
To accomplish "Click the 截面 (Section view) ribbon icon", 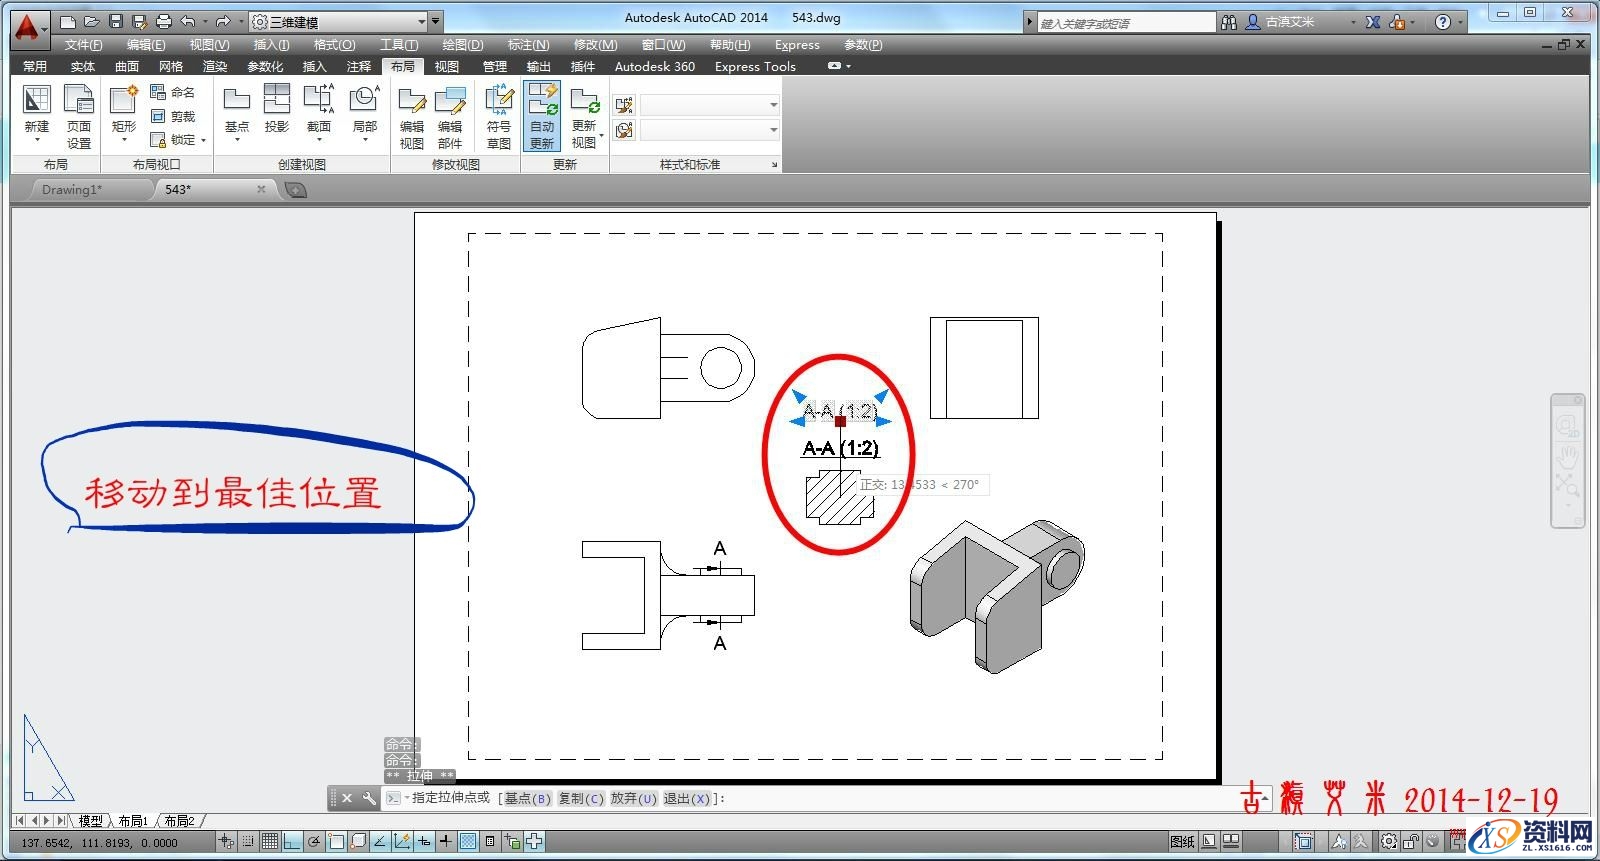I will click(x=319, y=108).
